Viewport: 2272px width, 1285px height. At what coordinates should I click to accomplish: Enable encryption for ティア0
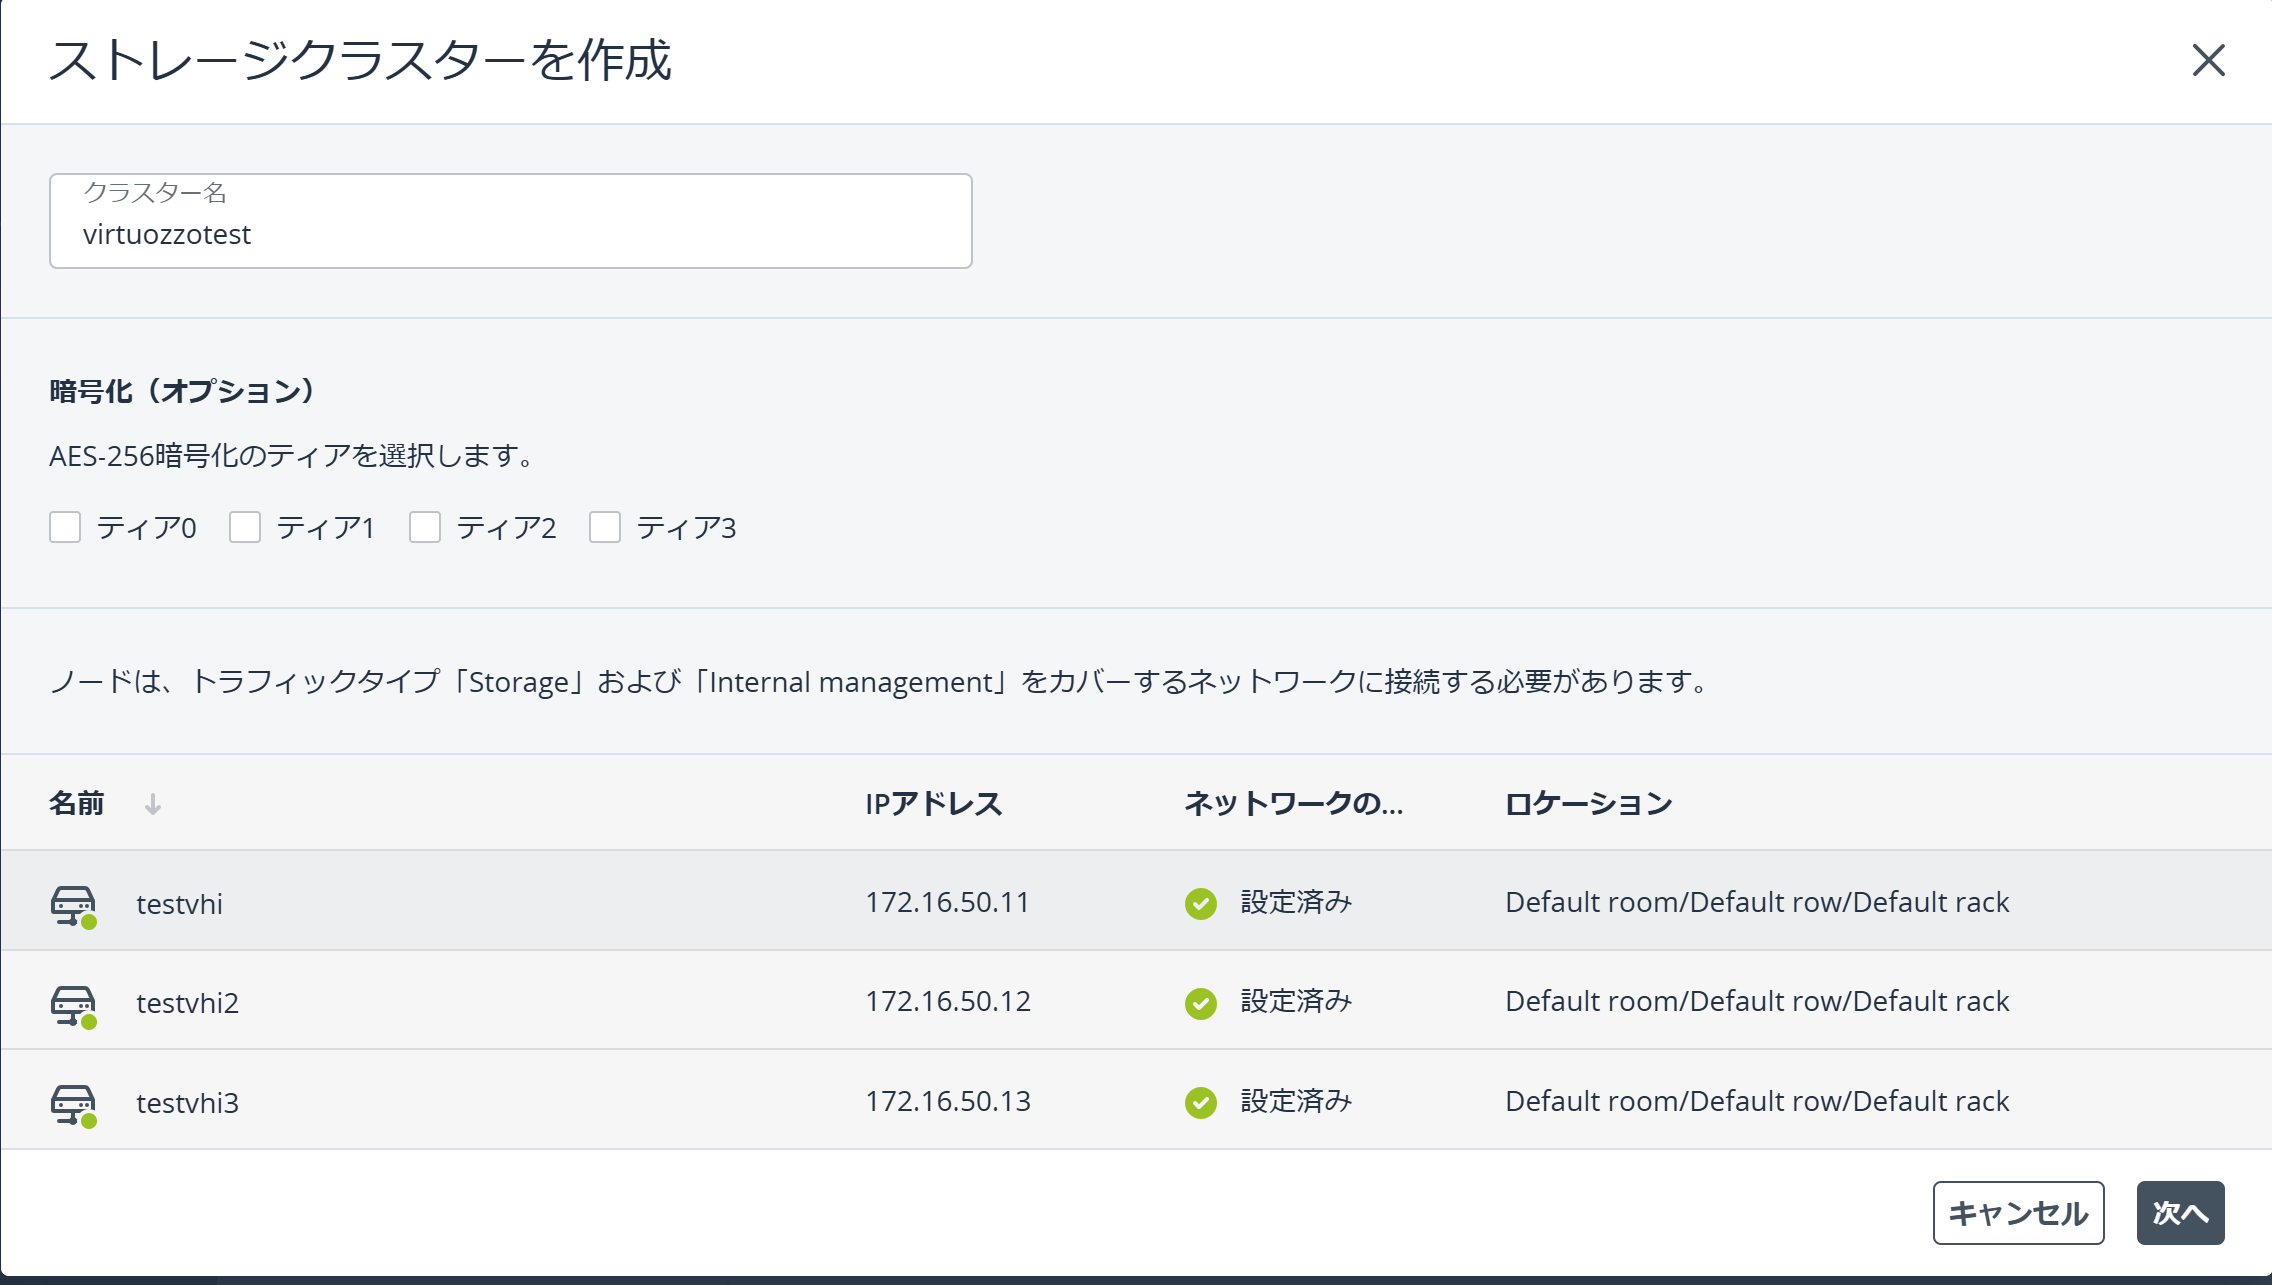(65, 527)
